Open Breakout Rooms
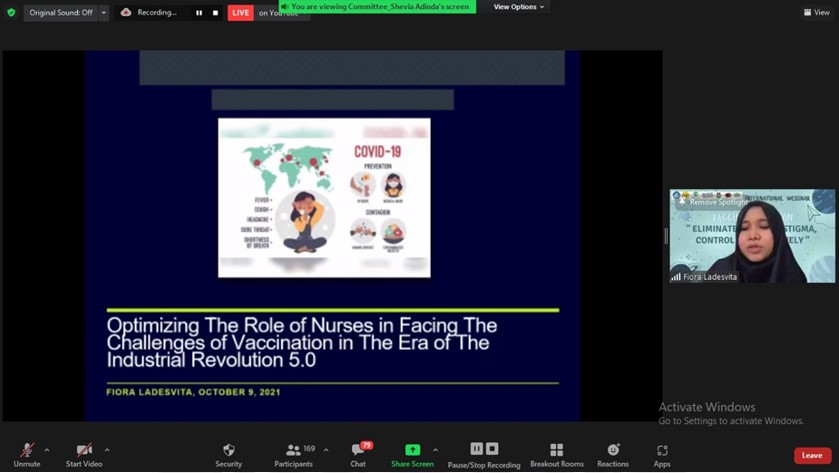This screenshot has width=839, height=473. click(556, 454)
